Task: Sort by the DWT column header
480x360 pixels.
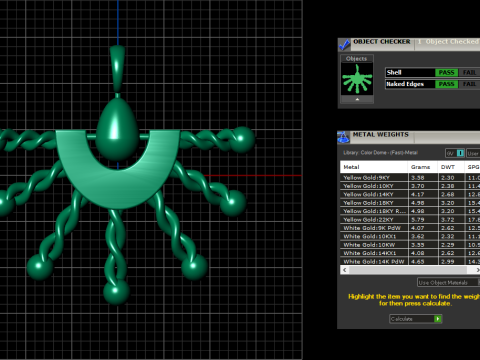Action: [x=451, y=167]
